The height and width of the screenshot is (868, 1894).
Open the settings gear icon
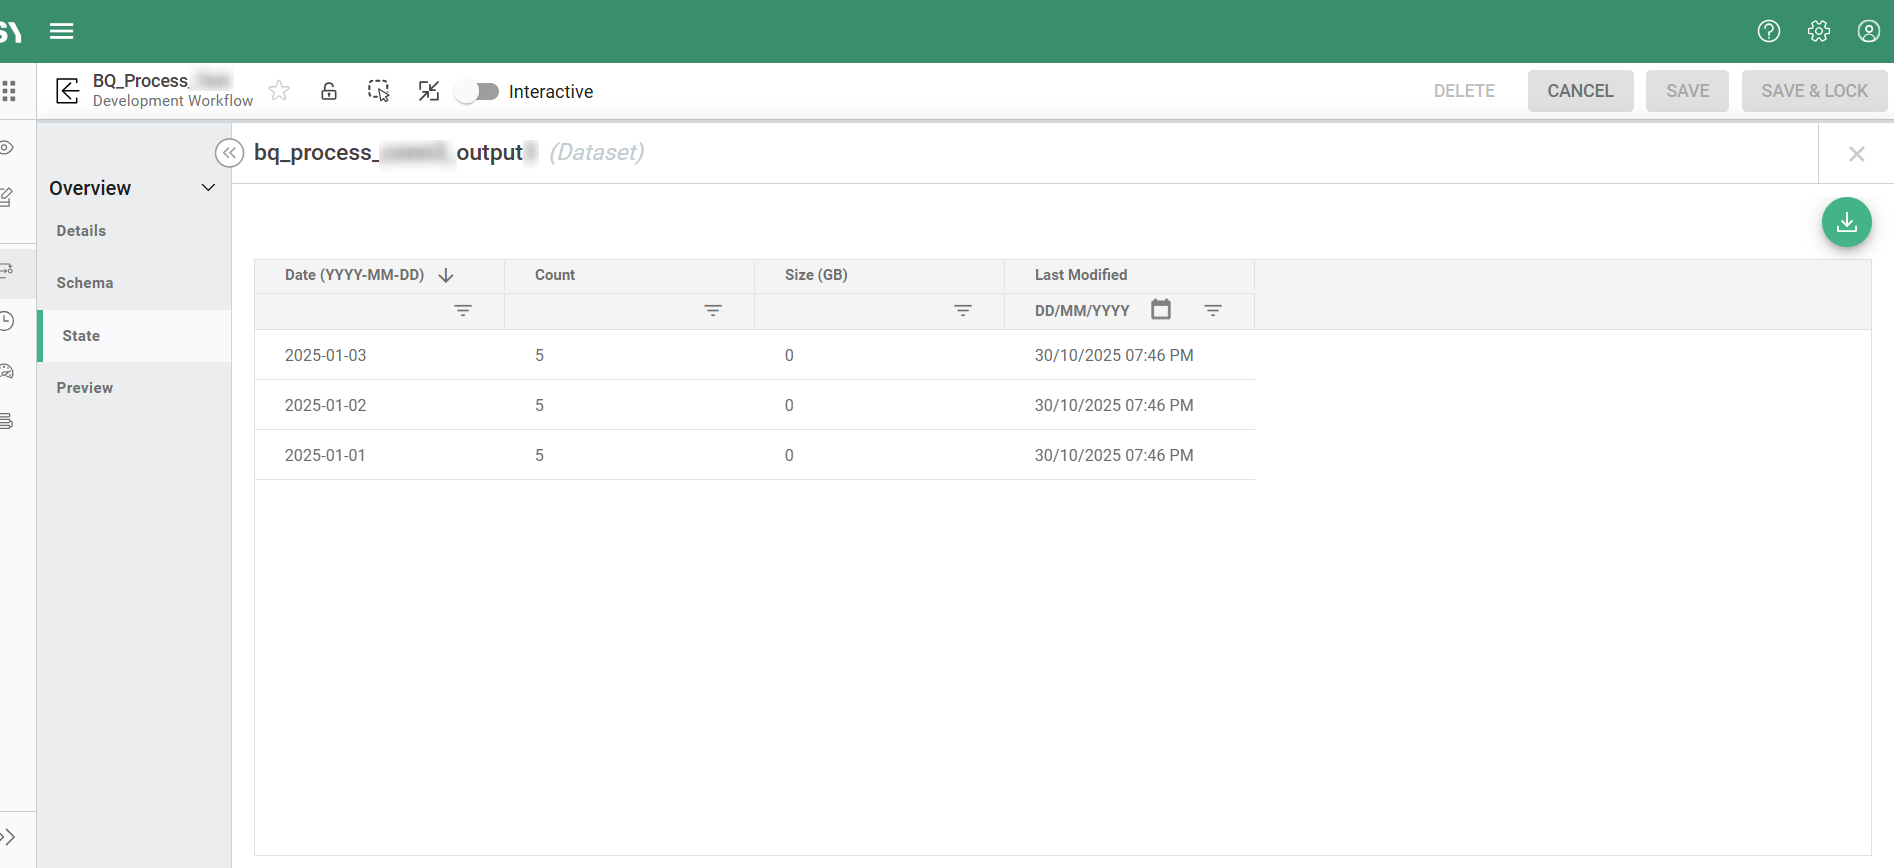click(x=1818, y=31)
